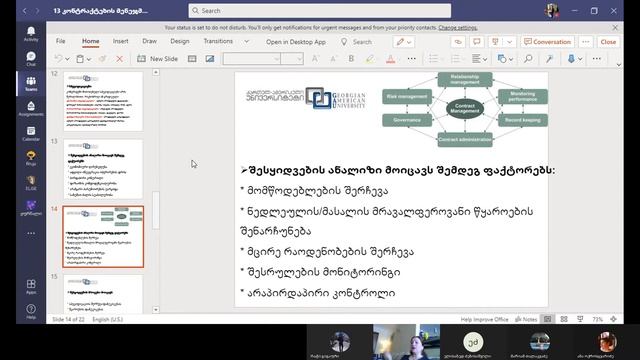This screenshot has width=640, height=360.
Task: Open the Present options dropdown arrow
Action: pyautogui.click(x=509, y=42)
